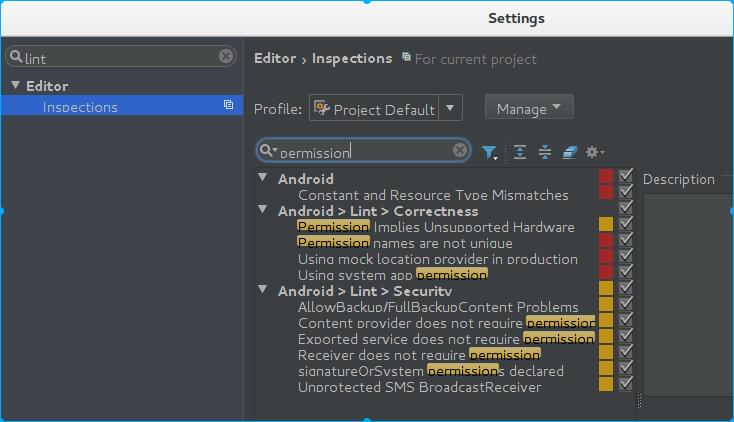Click the Manage button
The height and width of the screenshot is (422, 734).
pyautogui.click(x=528, y=108)
